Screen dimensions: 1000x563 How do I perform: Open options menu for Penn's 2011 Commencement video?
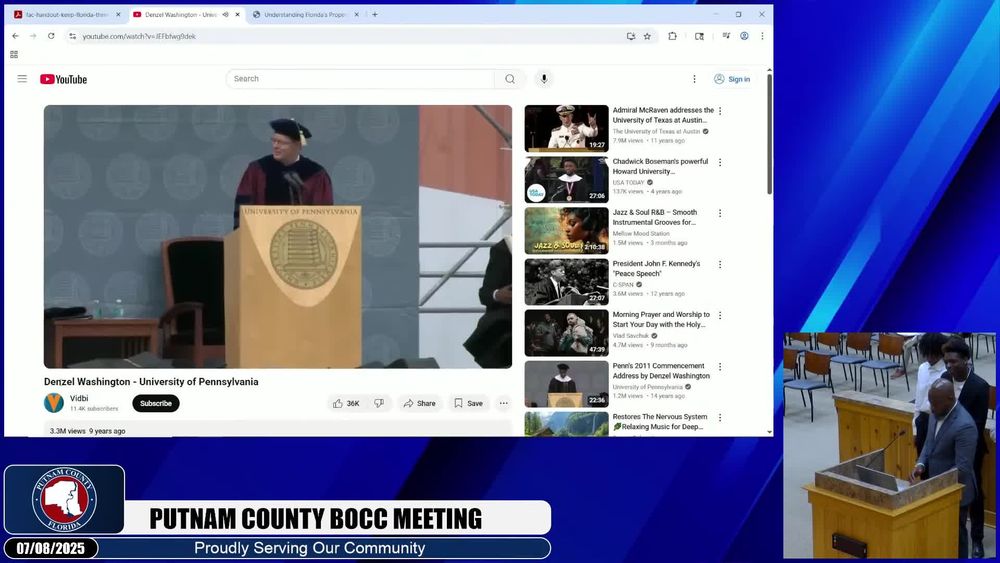(720, 367)
